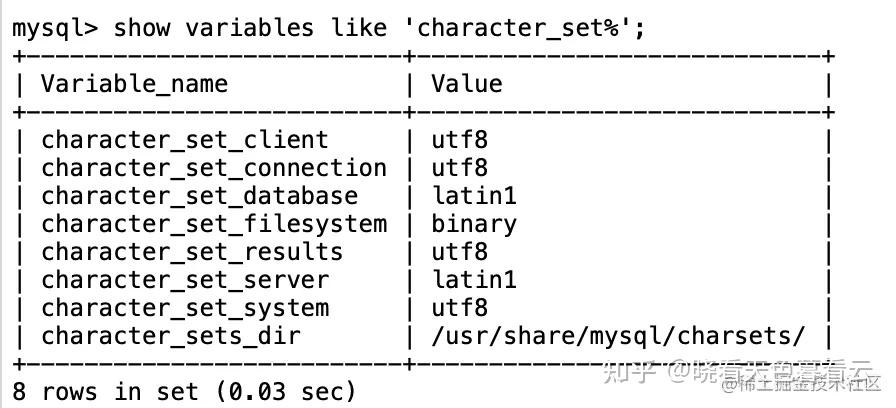Click the character_set_results variable name
The width and height of the screenshot is (896, 408).
[x=192, y=253]
